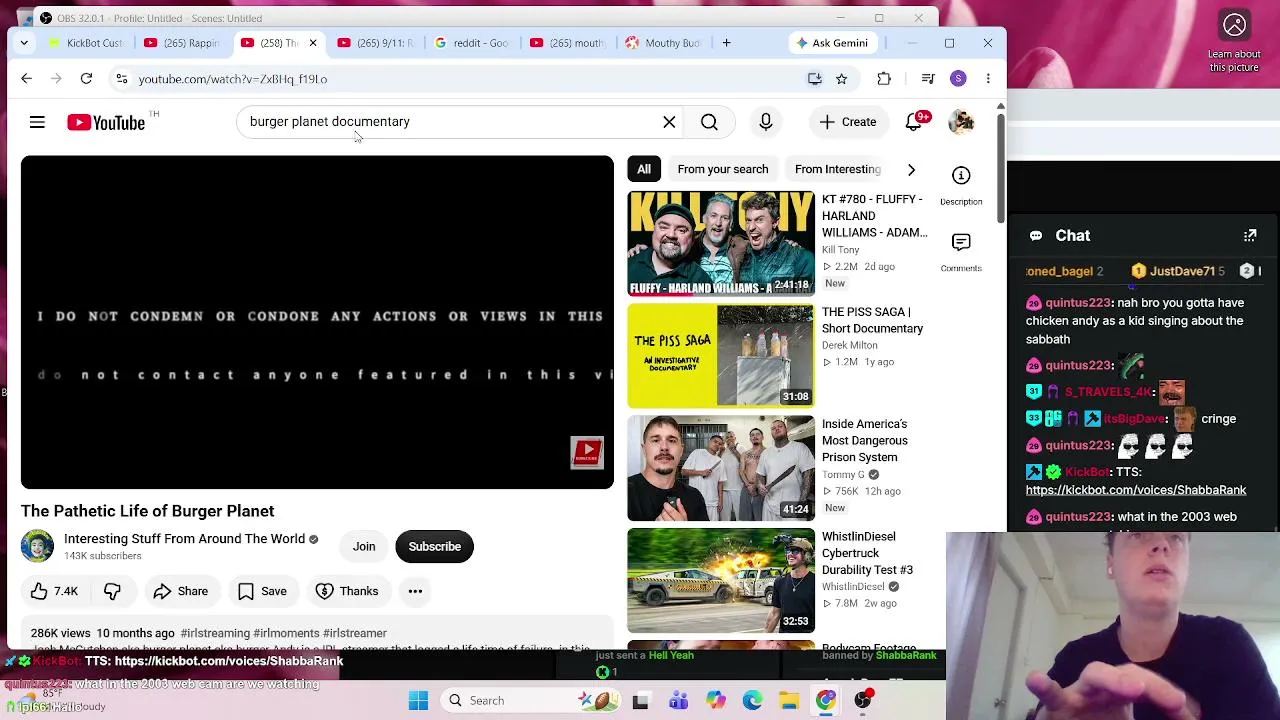
Task: Open the channel avatar under the video
Action: 37,546
